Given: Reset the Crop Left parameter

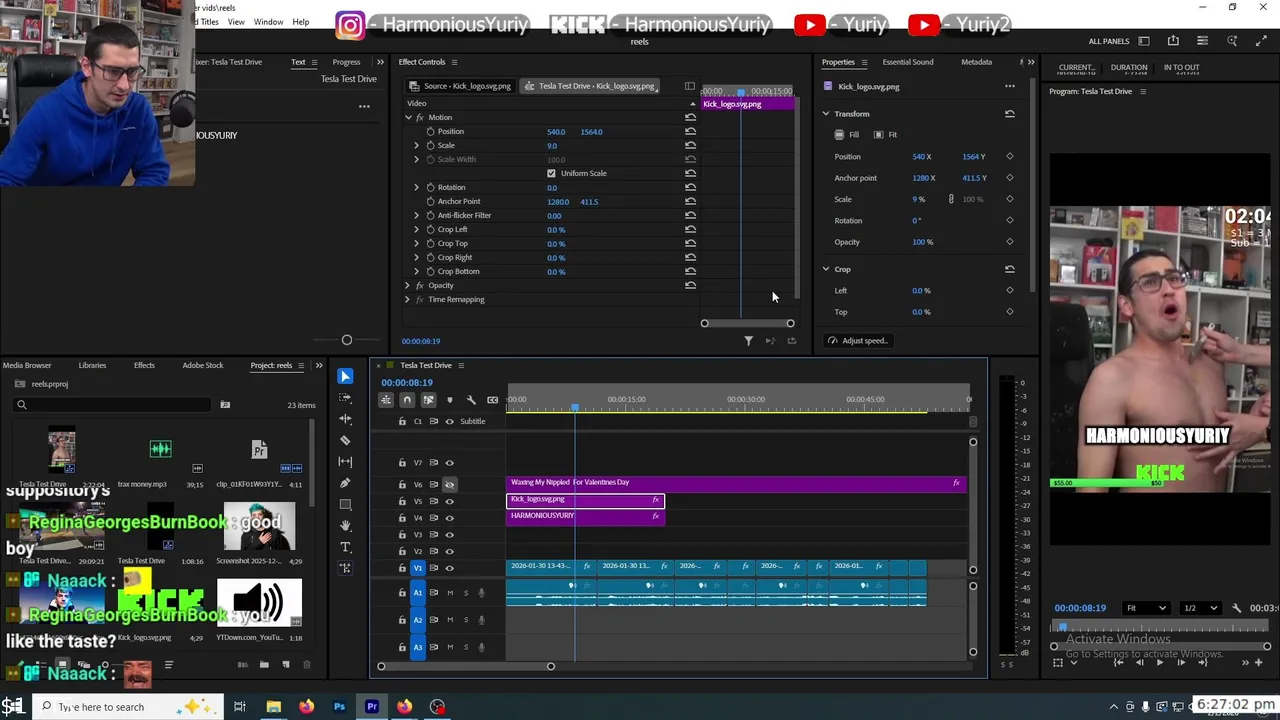Looking at the screenshot, I should [x=690, y=229].
